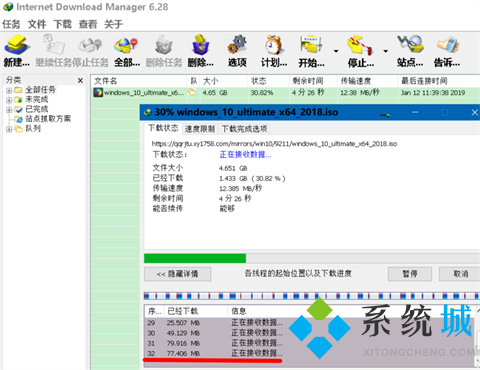This screenshot has height=370, width=480.
Task: Sort by 大小 column header
Action: point(224,81)
